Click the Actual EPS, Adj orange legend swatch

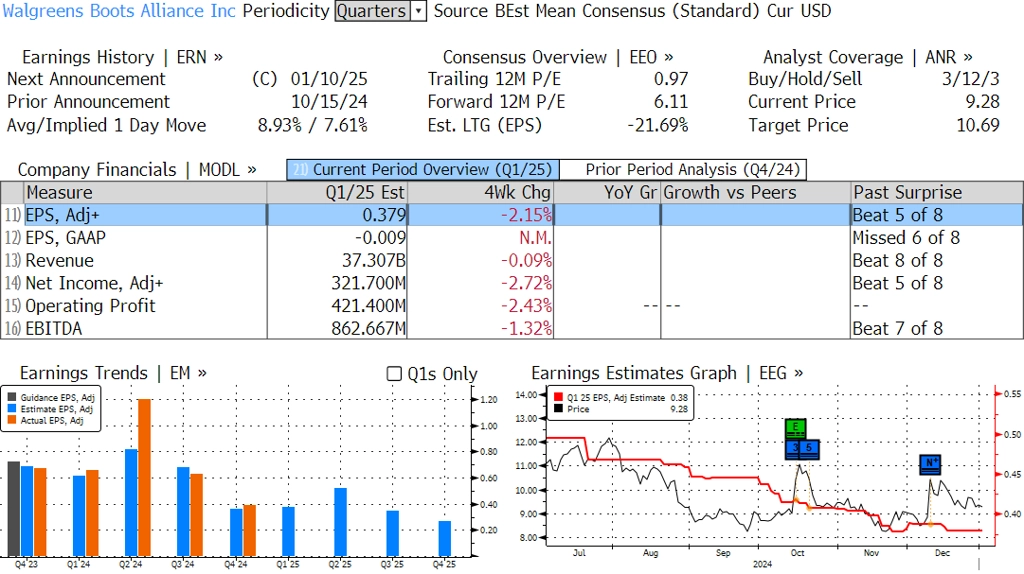(x=12, y=421)
